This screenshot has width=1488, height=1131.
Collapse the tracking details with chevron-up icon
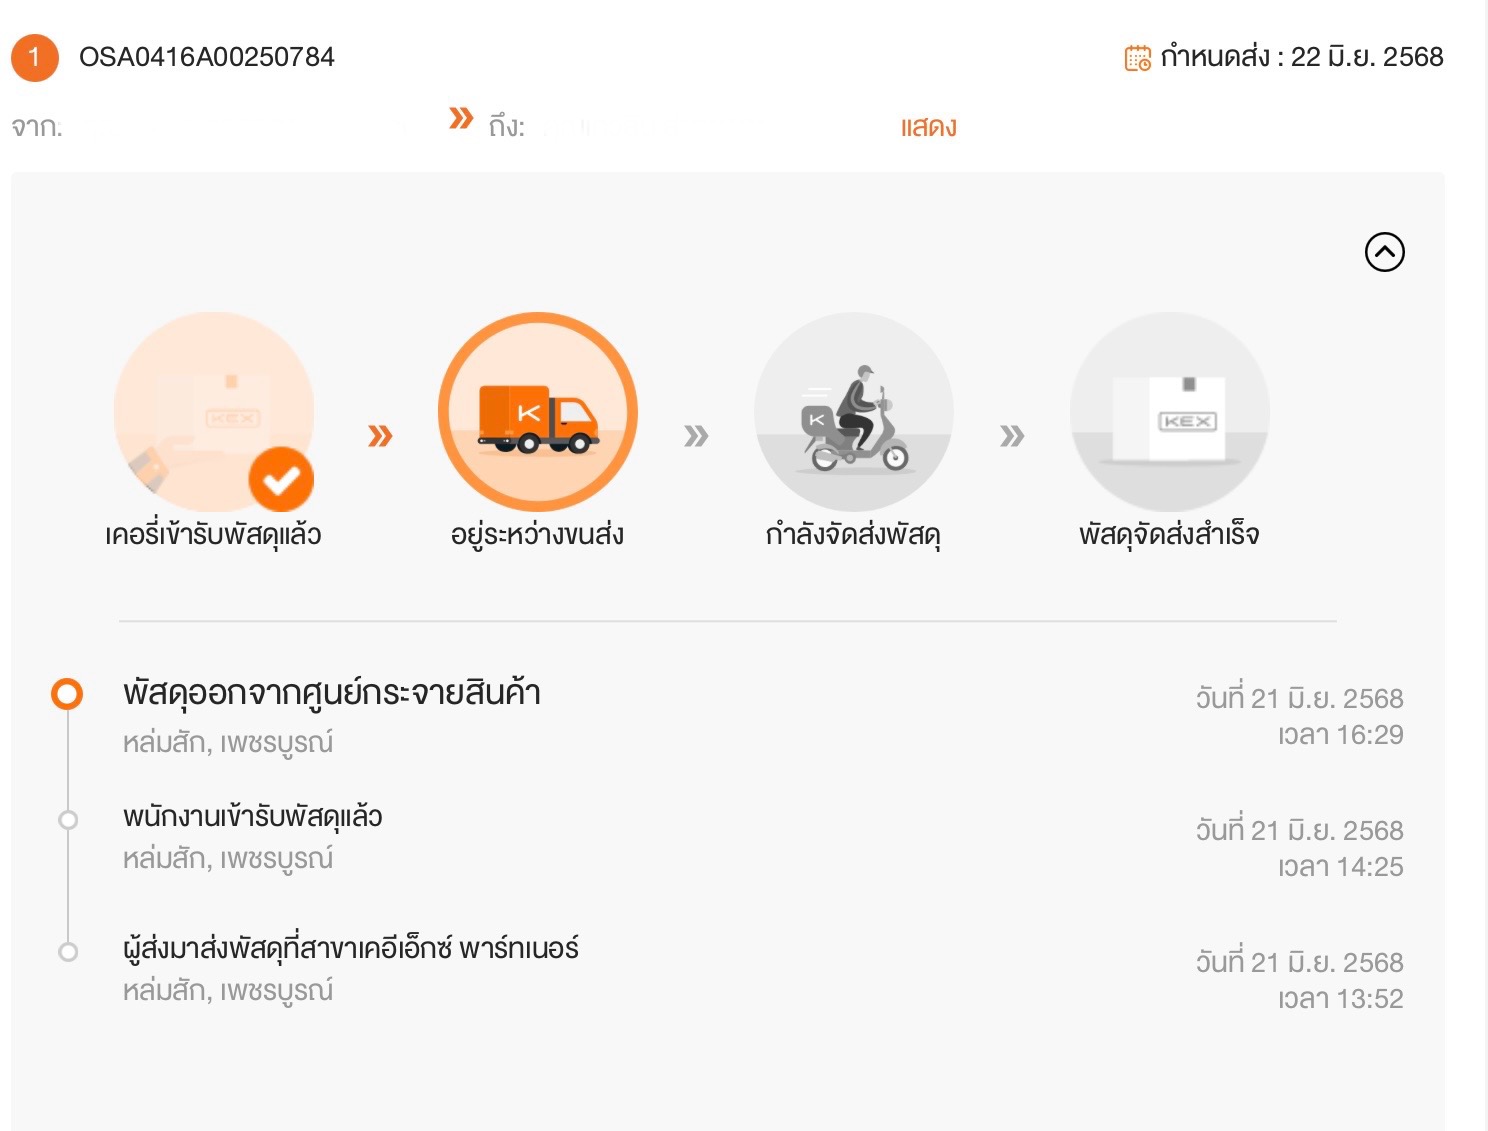point(1385,252)
